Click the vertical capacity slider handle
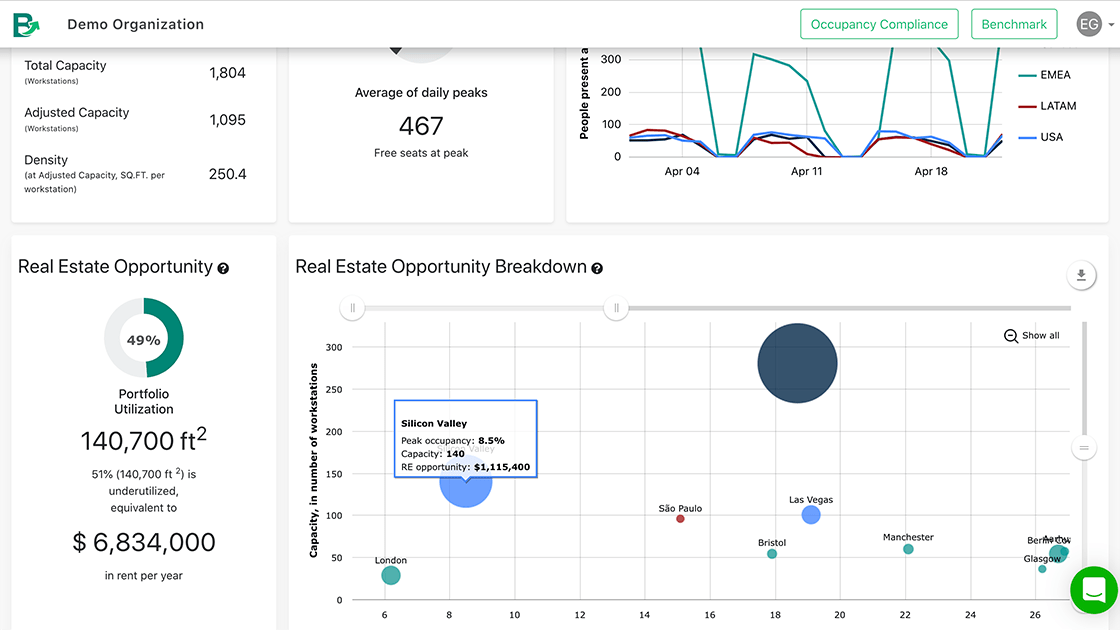The width and height of the screenshot is (1120, 630). 1083,448
